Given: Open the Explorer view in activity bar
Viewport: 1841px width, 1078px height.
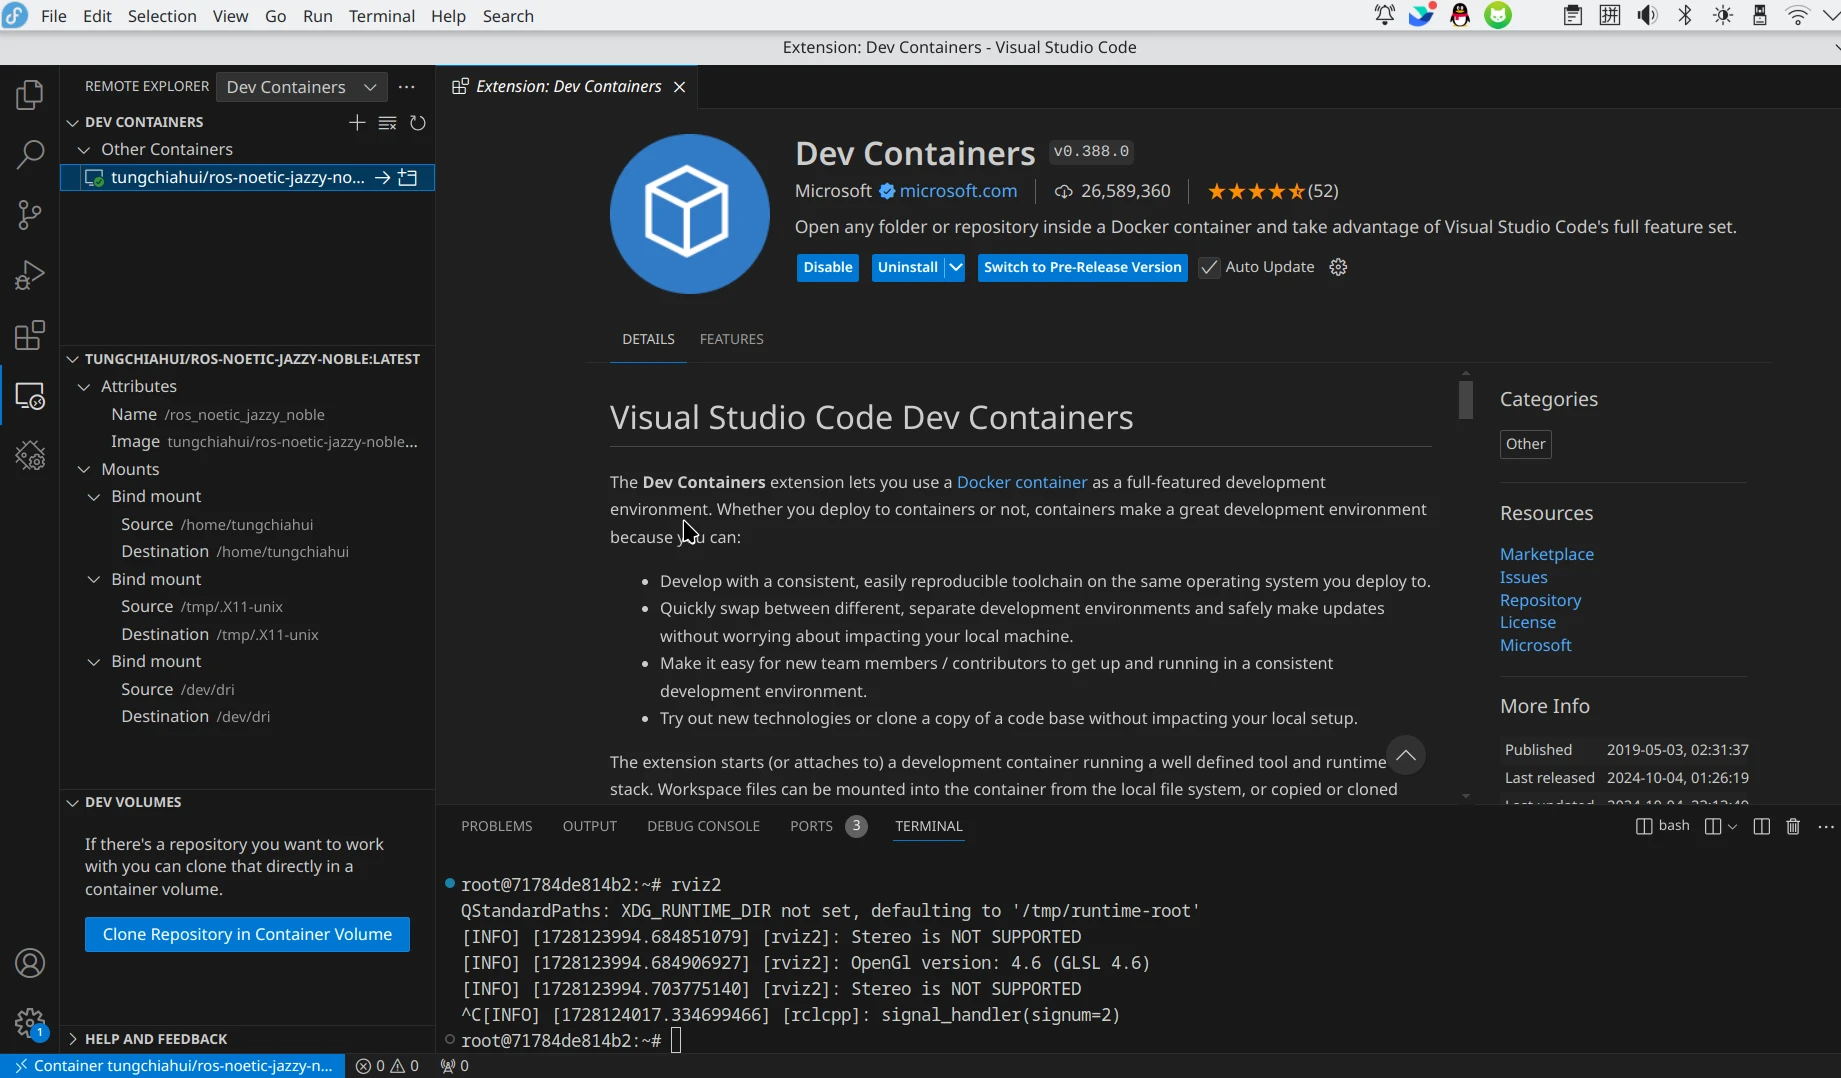Looking at the screenshot, I should 30,95.
